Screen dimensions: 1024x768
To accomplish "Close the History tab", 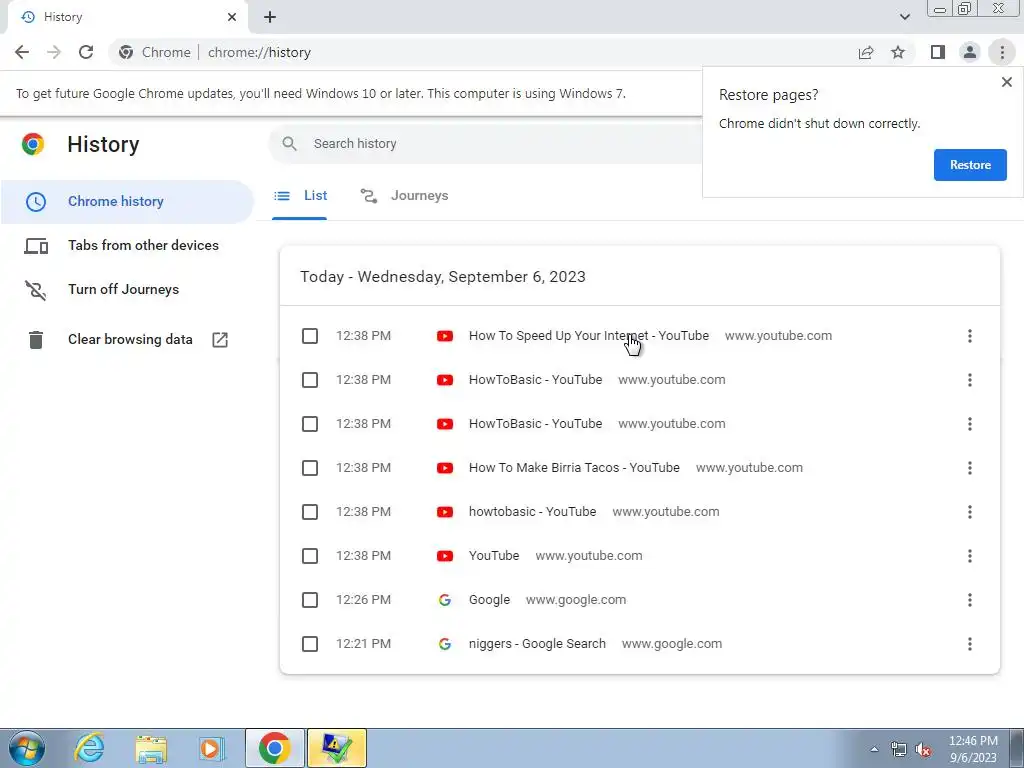I will coord(232,17).
